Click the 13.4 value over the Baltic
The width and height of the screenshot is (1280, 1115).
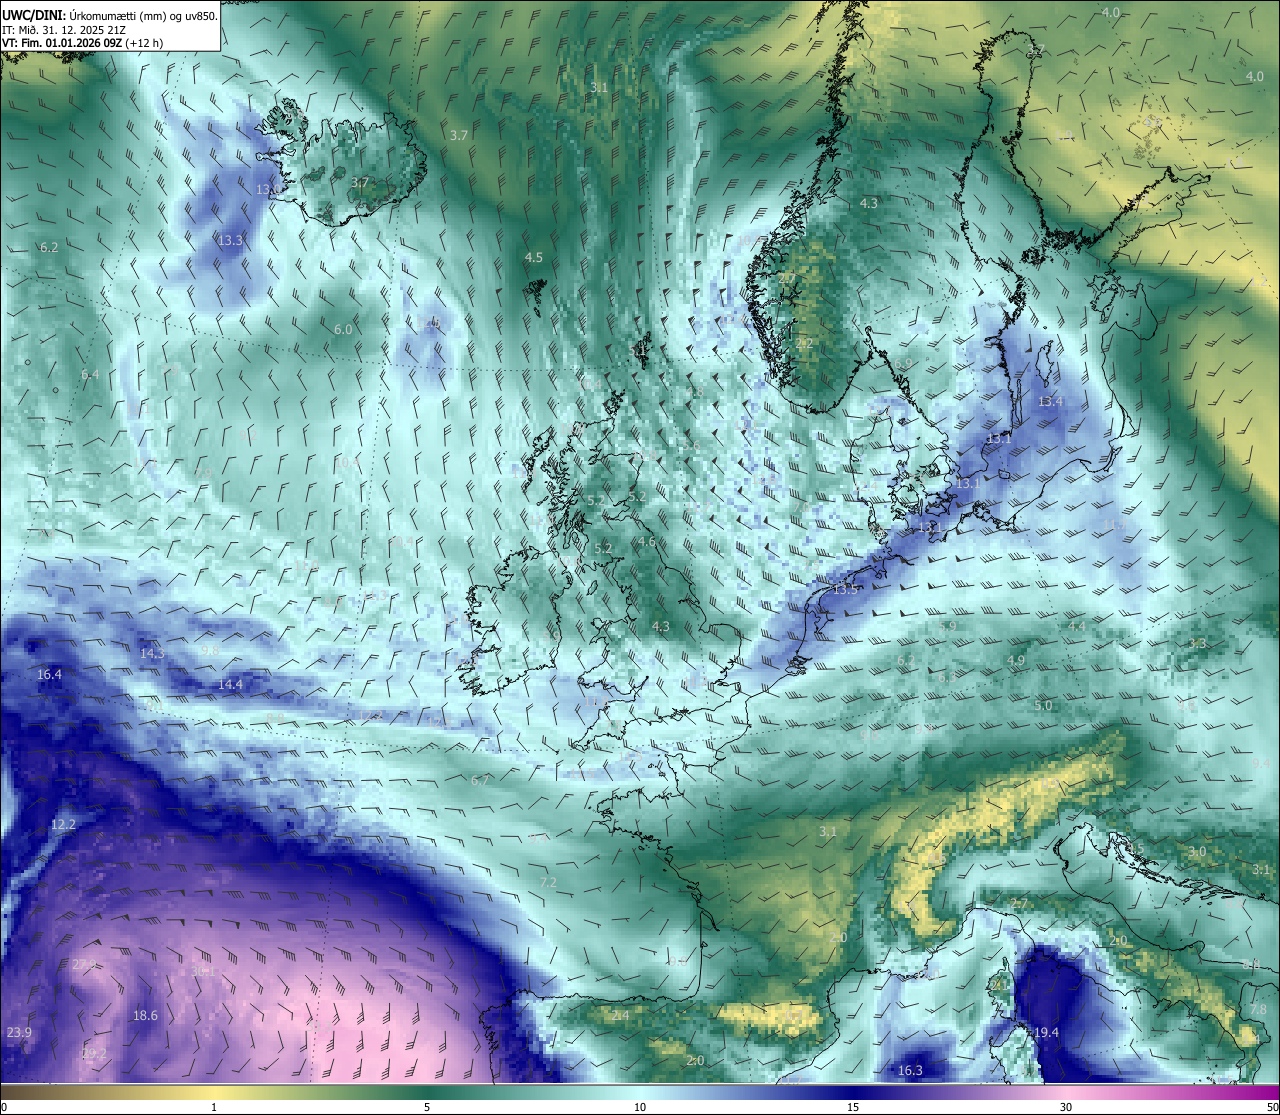point(1051,401)
